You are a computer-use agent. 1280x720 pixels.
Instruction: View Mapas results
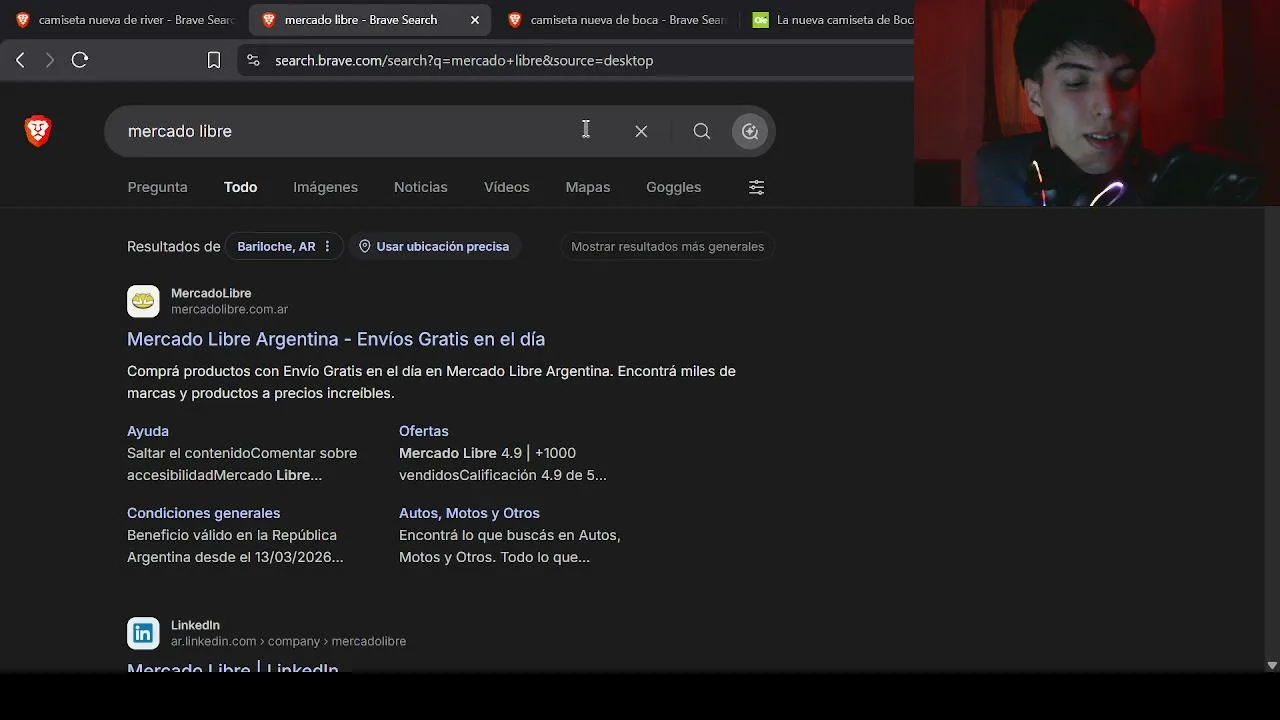pos(587,187)
